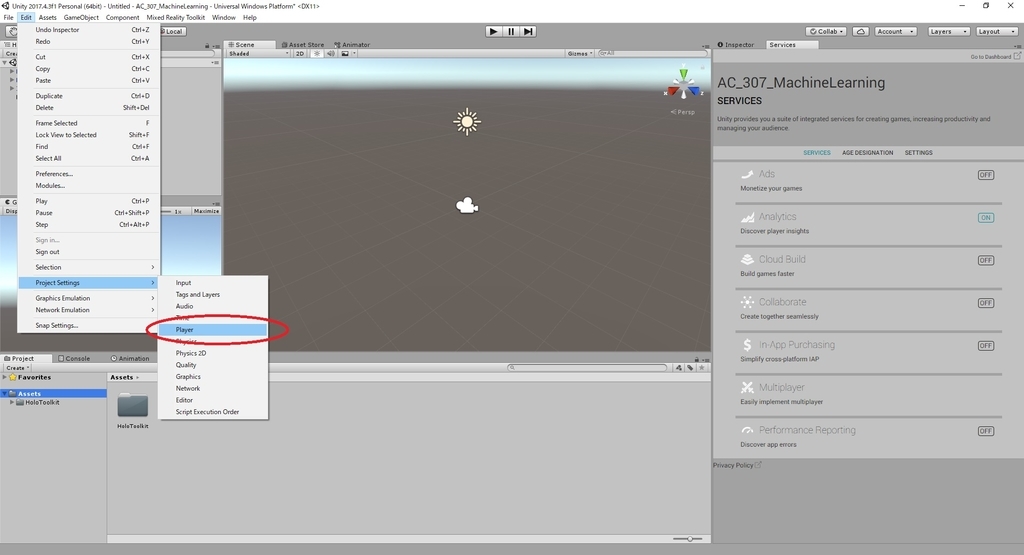The height and width of the screenshot is (555, 1024).
Task: Open AGE DESIGNATION services section
Action: point(867,153)
